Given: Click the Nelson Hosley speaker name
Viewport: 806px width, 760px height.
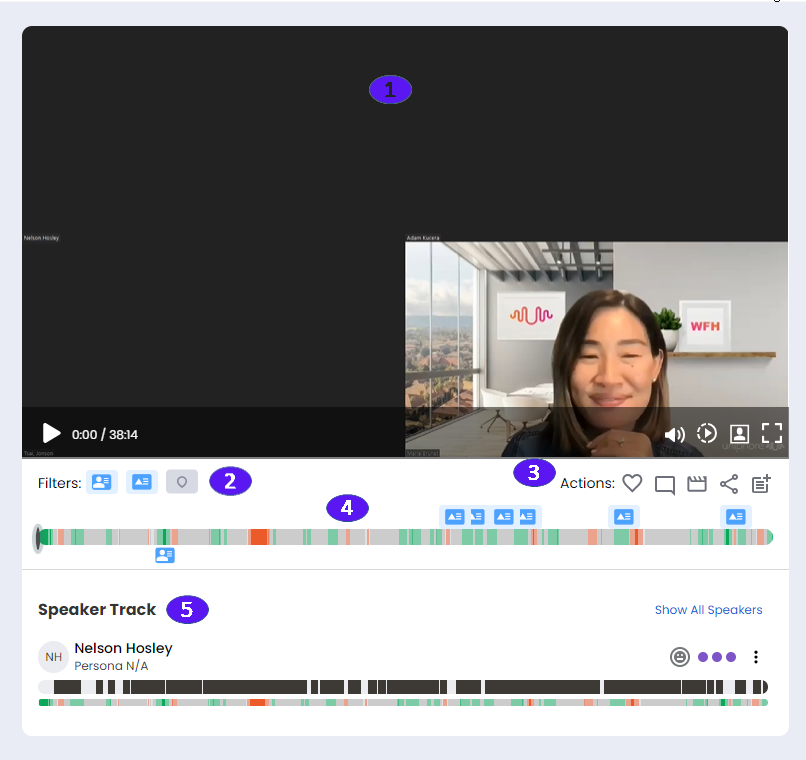Looking at the screenshot, I should [x=123, y=648].
